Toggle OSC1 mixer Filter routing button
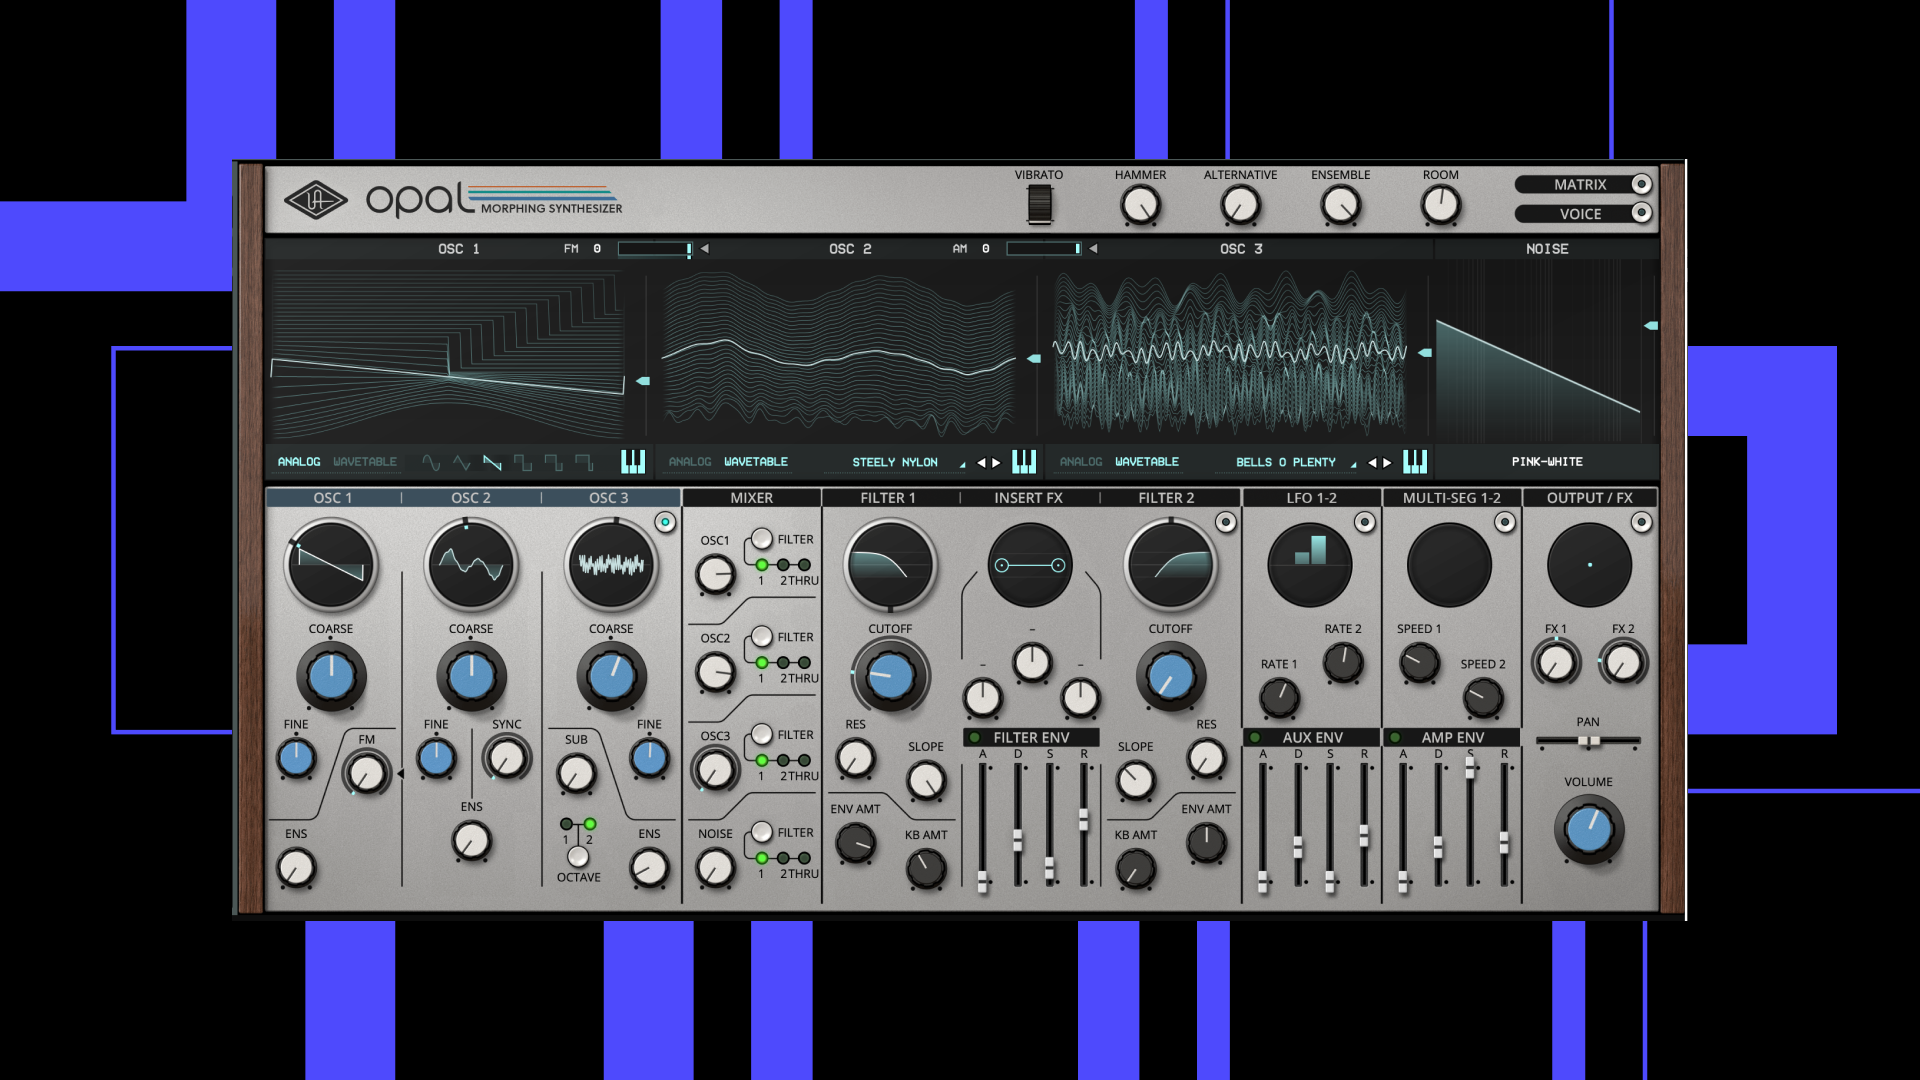The image size is (1920, 1080). click(762, 539)
